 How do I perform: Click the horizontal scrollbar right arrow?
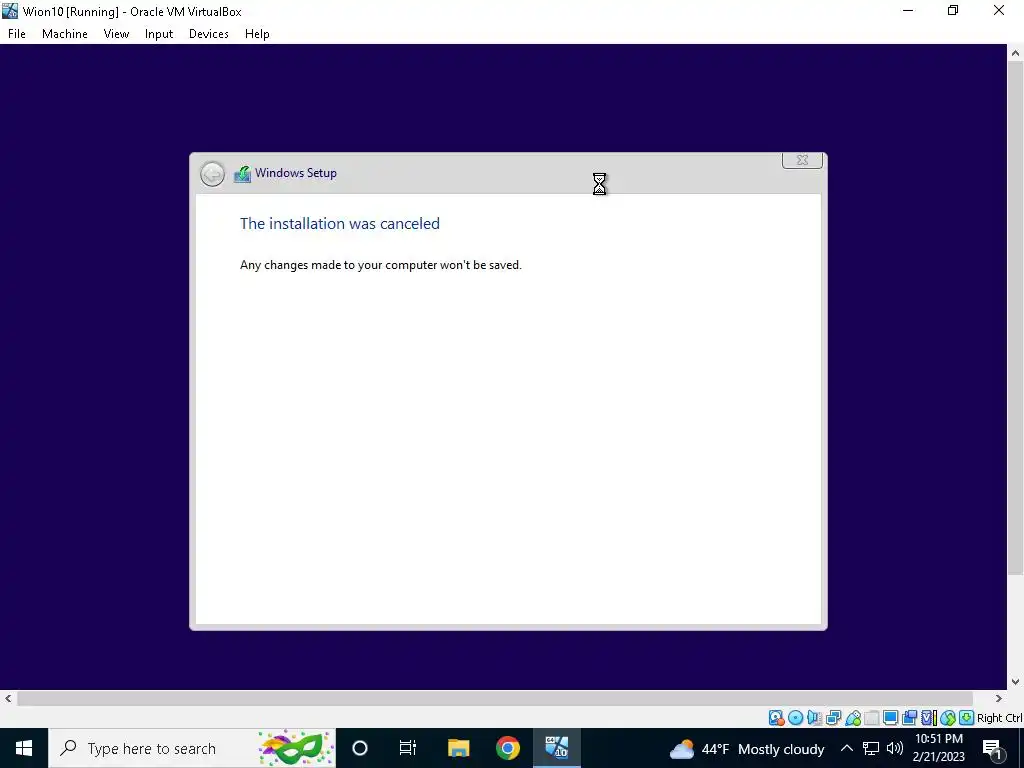coord(998,698)
